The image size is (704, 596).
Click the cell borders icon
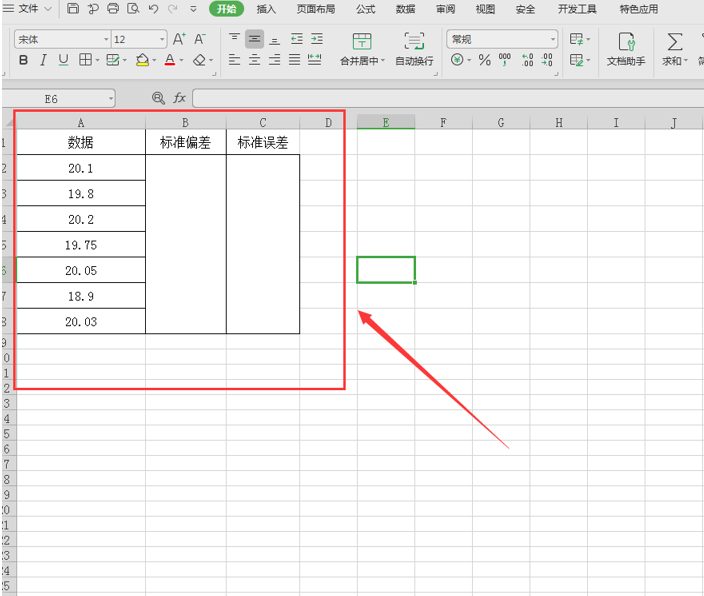[x=85, y=60]
